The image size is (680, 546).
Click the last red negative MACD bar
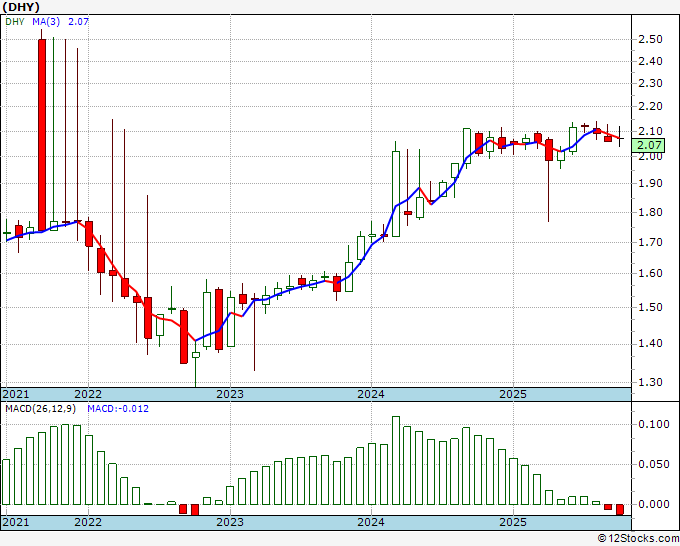(x=620, y=510)
